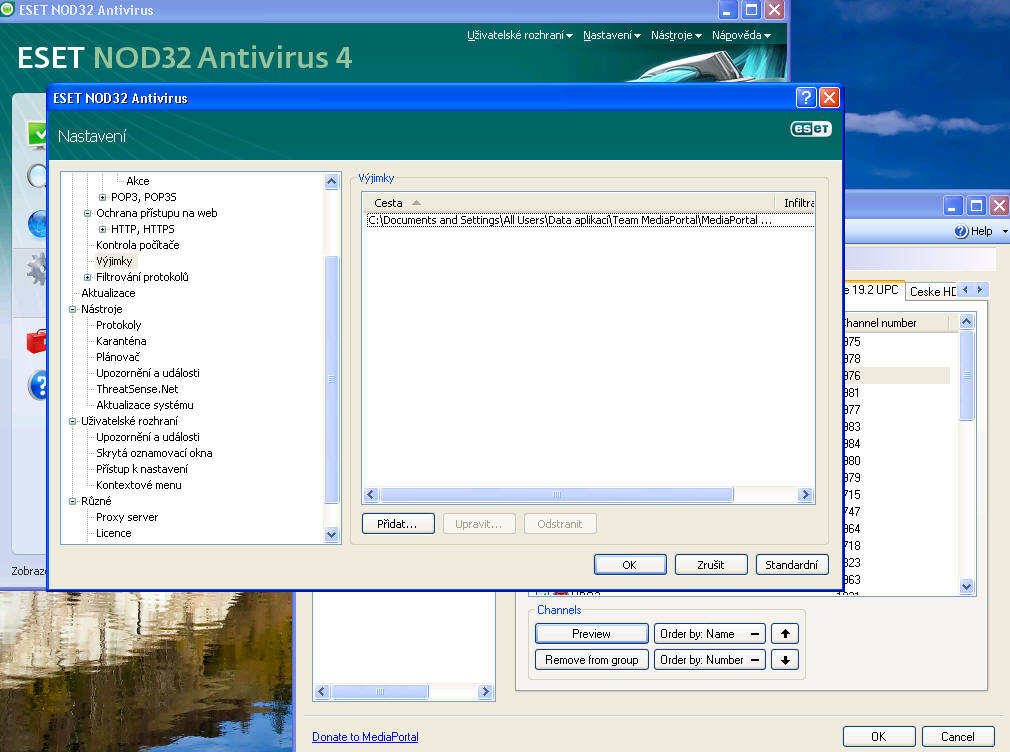Click vertical scrollbar thumb of settings tree

332,379
